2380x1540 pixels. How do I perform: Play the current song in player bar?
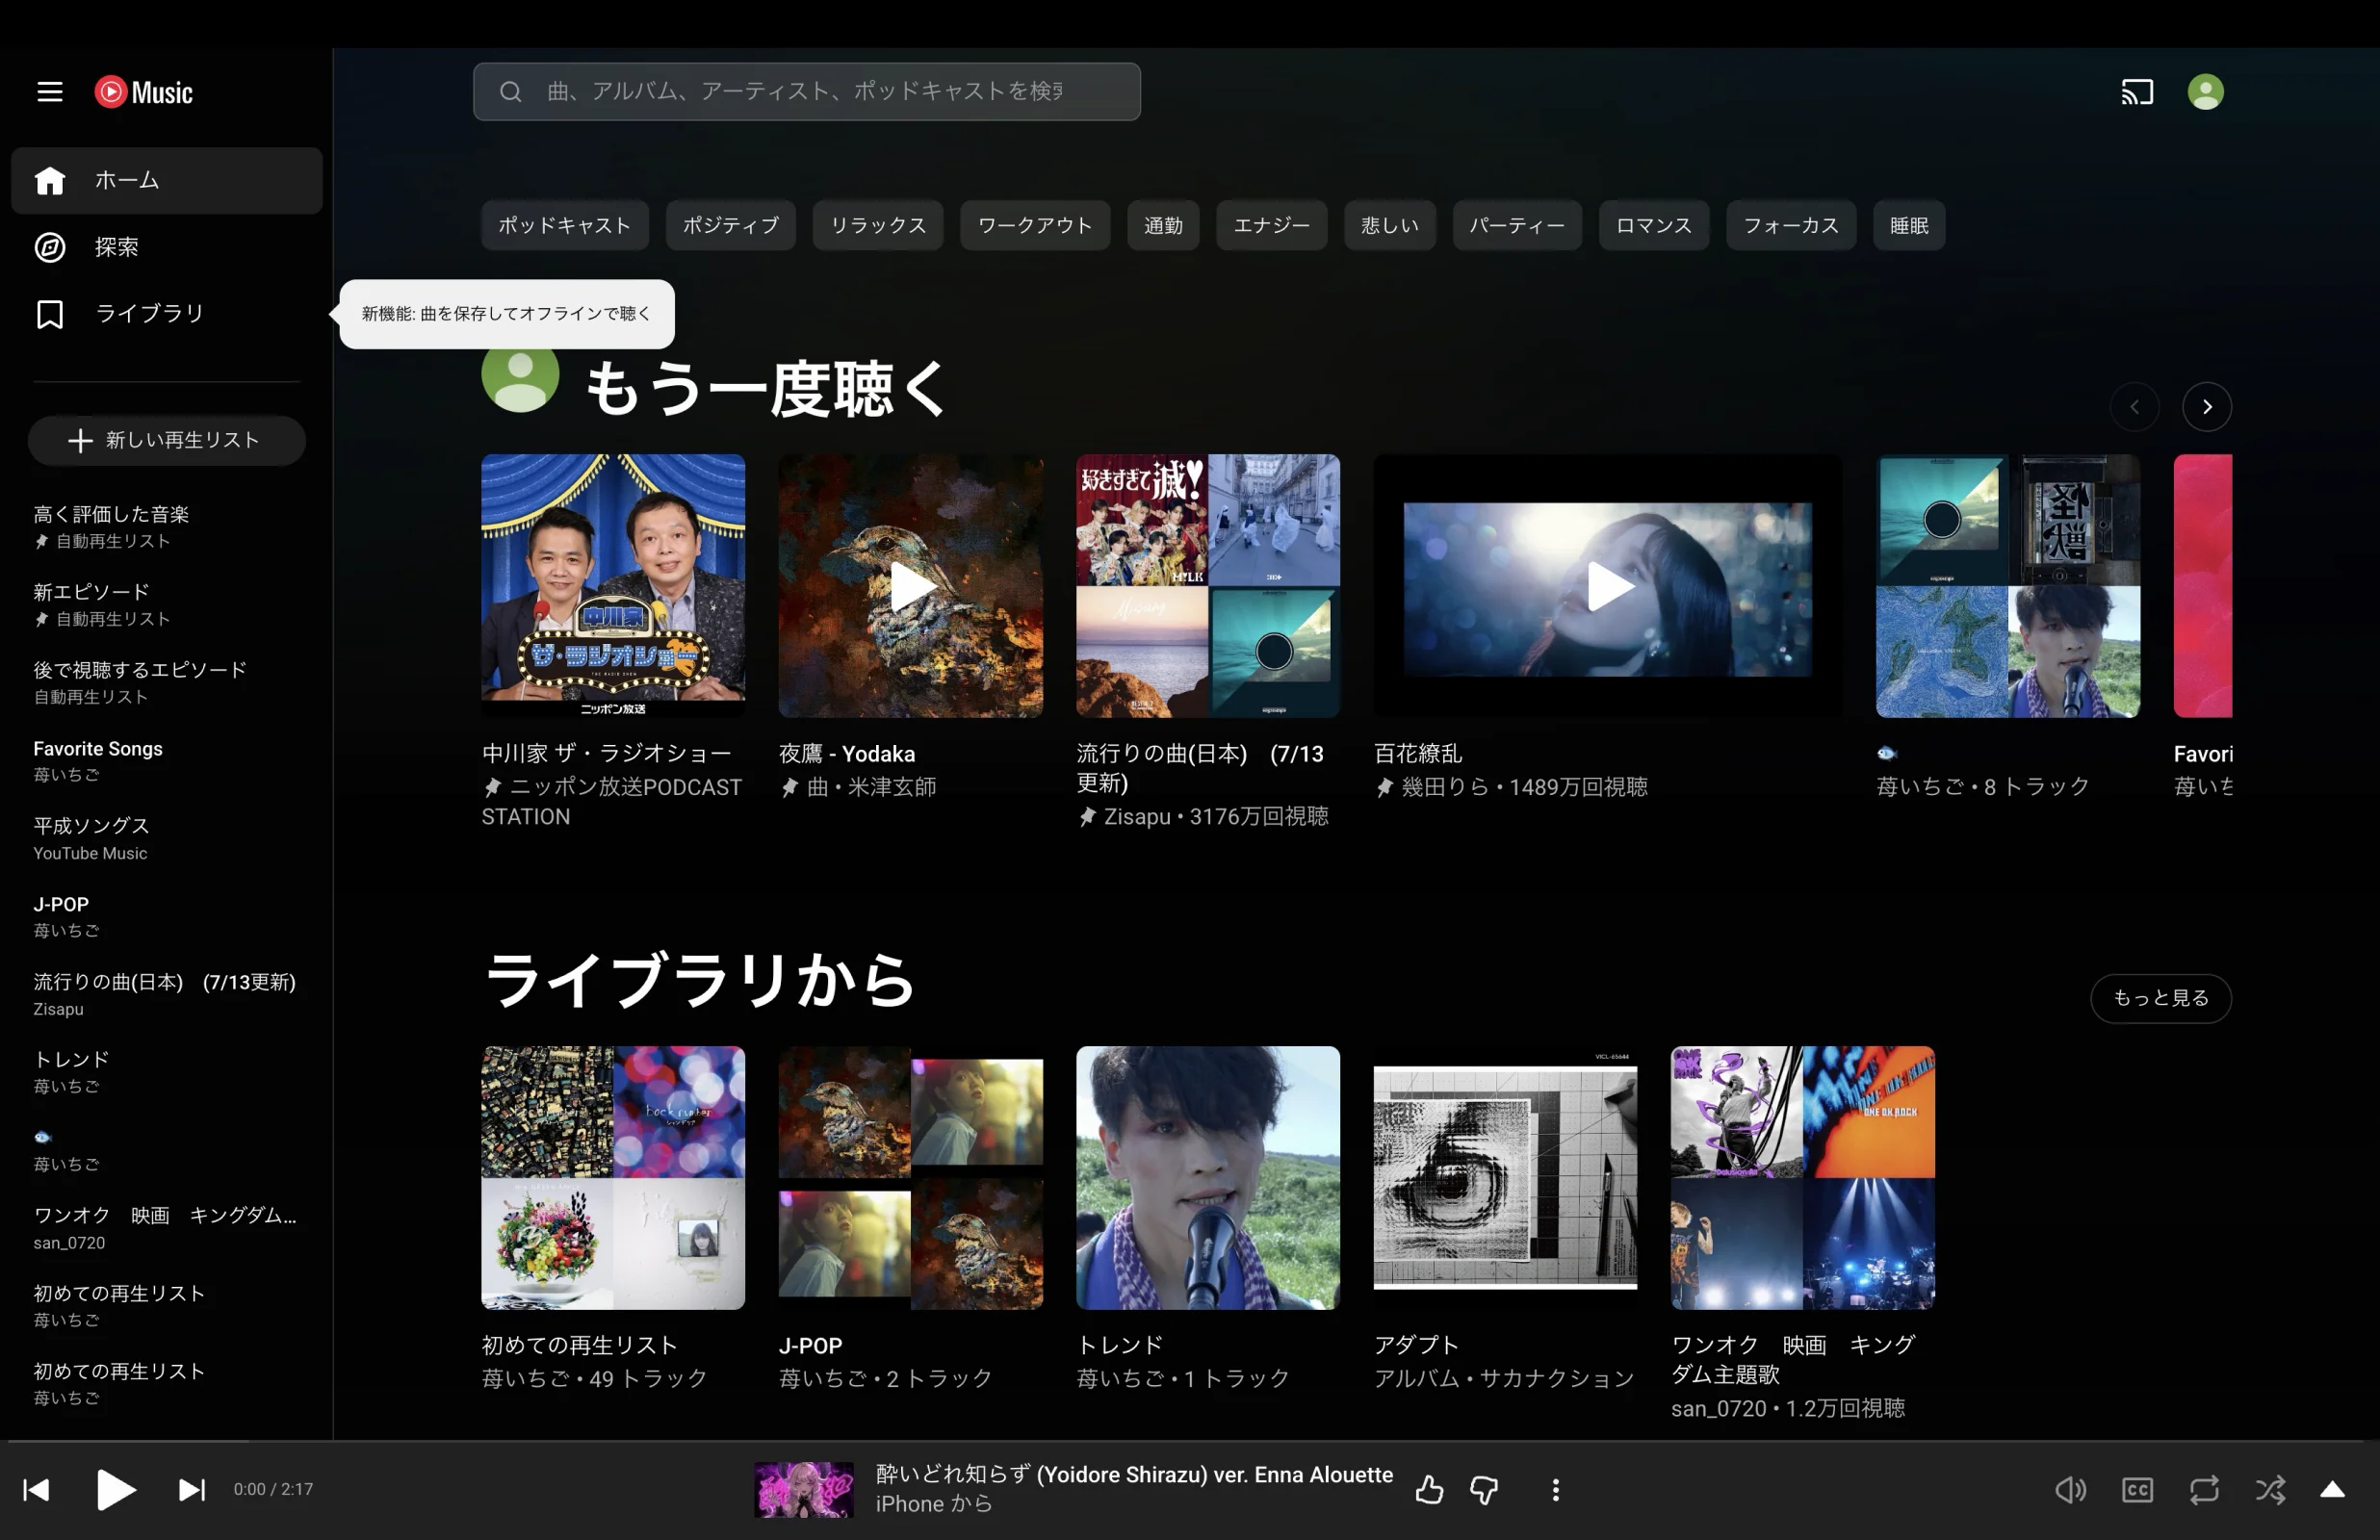coord(115,1490)
